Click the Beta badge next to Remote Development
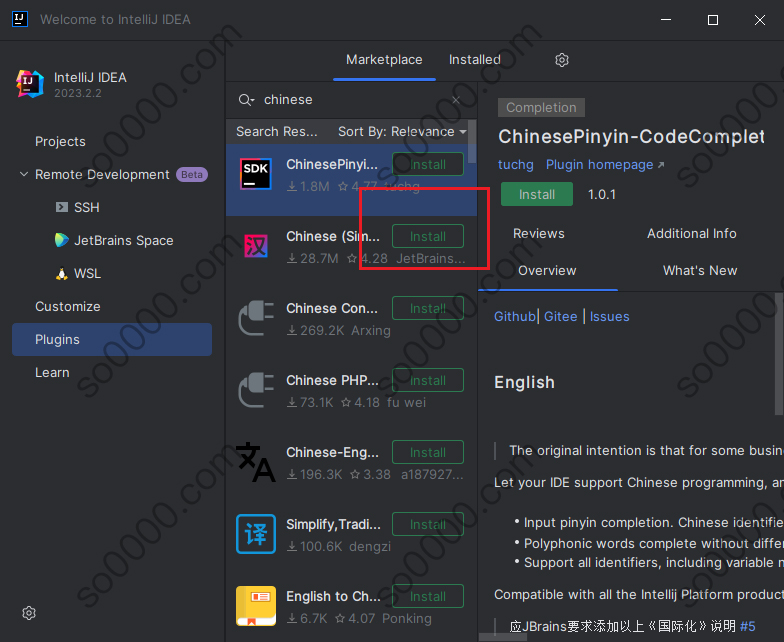Image resolution: width=784 pixels, height=642 pixels. (192, 174)
